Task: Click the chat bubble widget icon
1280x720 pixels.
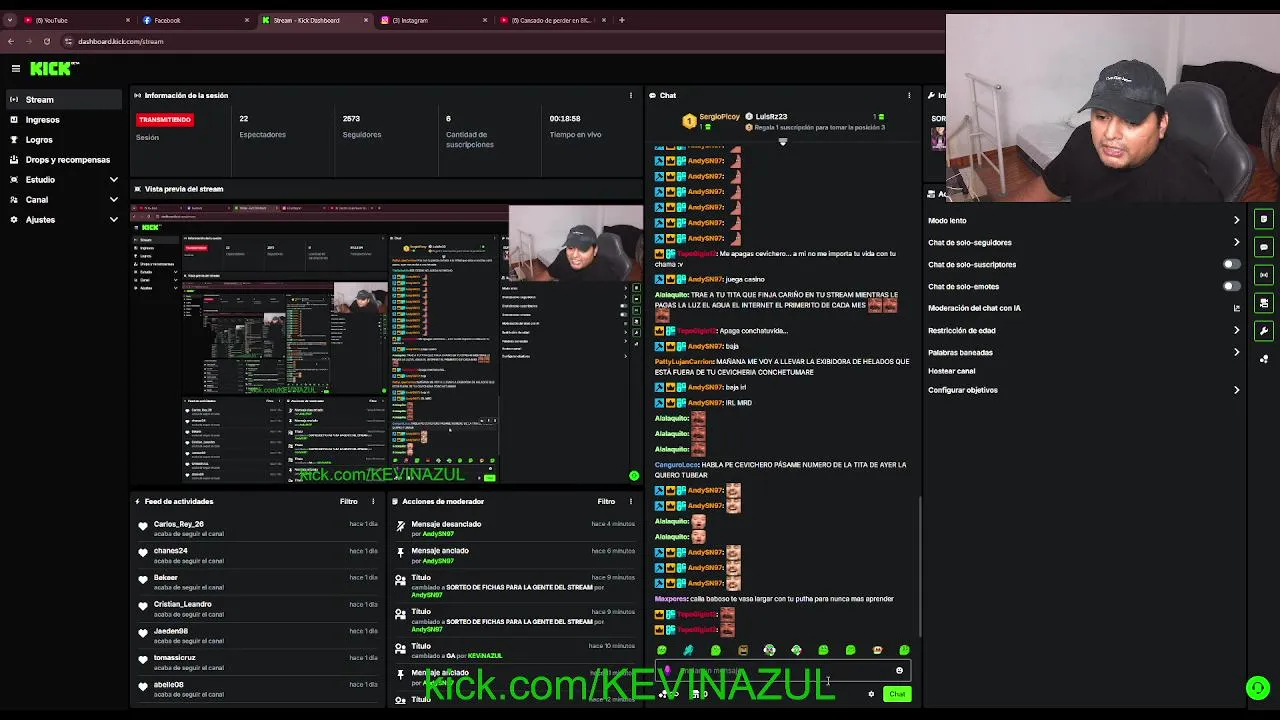Action: [x=1264, y=247]
